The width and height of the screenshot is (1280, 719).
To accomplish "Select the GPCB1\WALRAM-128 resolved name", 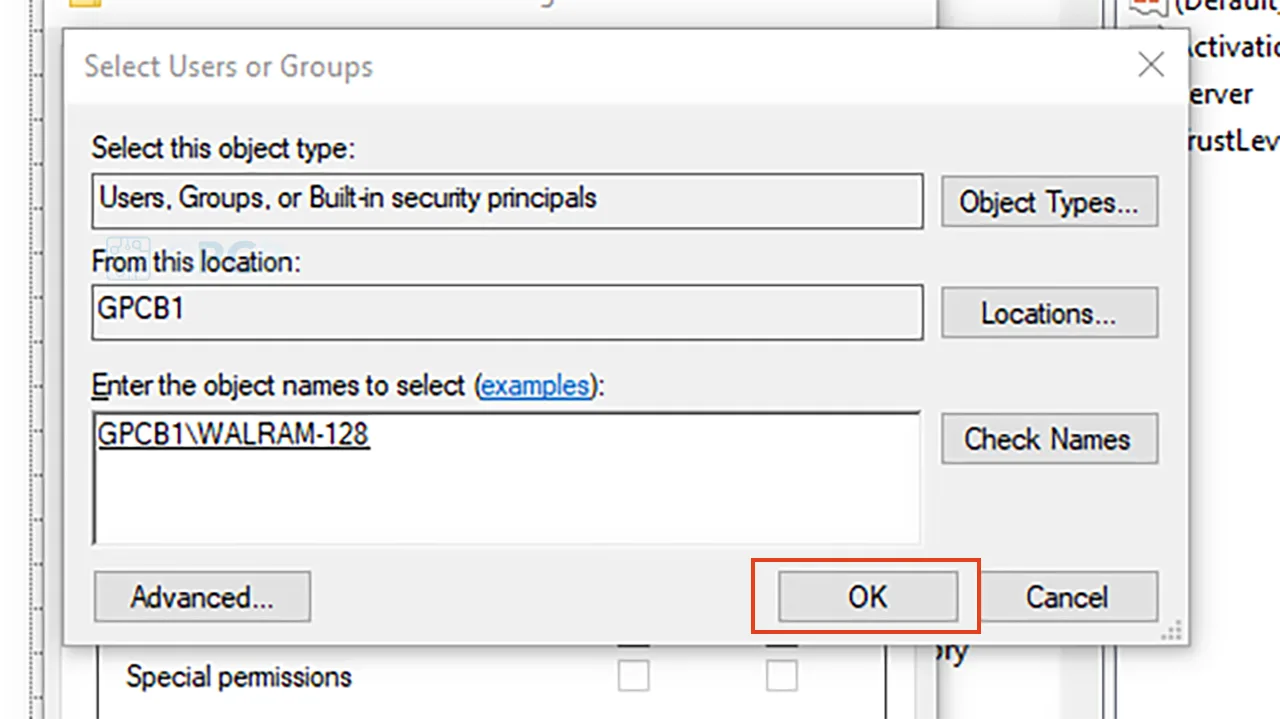I will click(233, 434).
